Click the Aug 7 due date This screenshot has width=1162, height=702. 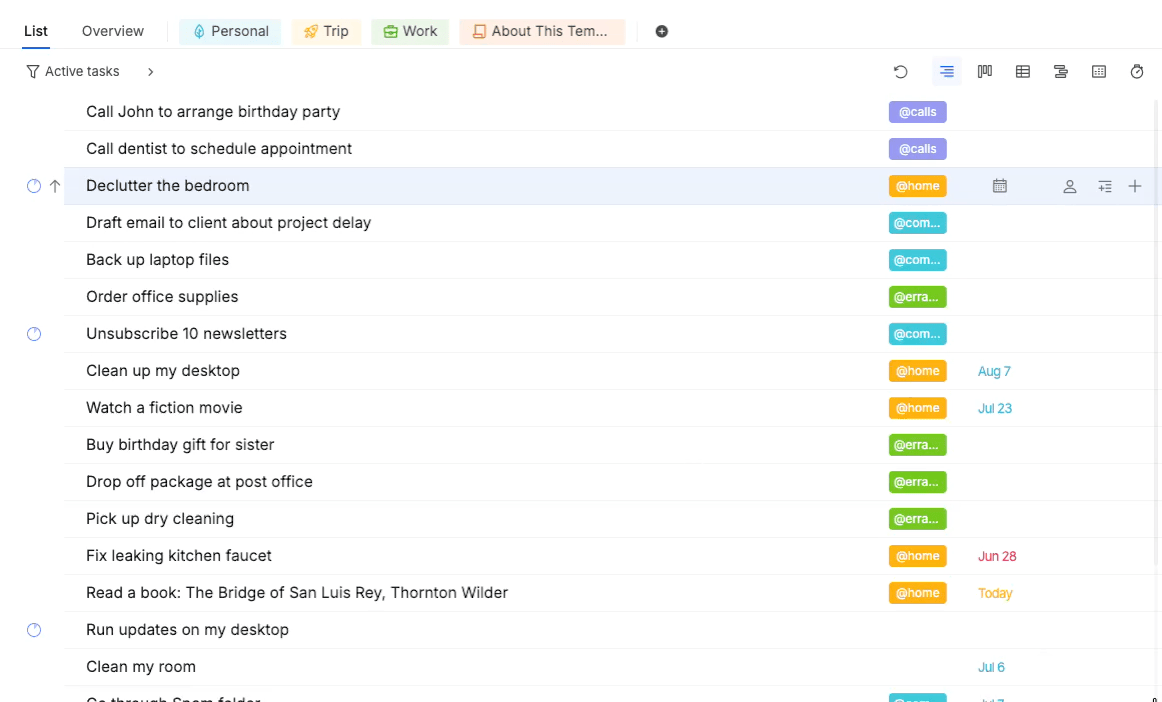(x=994, y=371)
